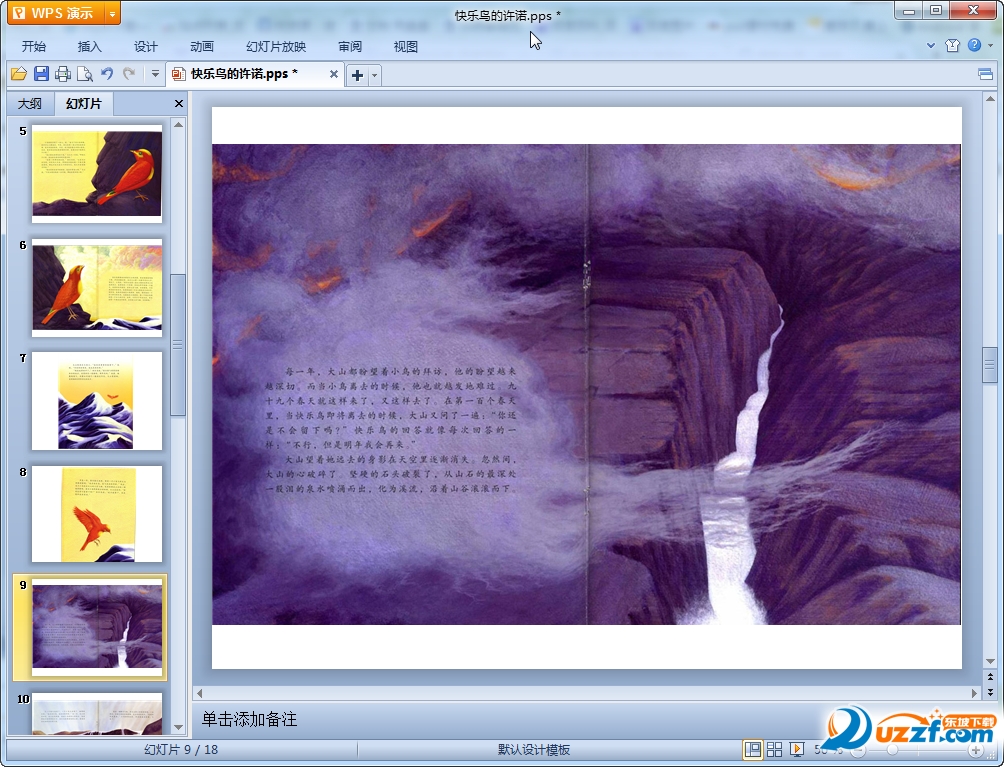
Task: Go to next slide double-arrow button
Action: tap(990, 692)
